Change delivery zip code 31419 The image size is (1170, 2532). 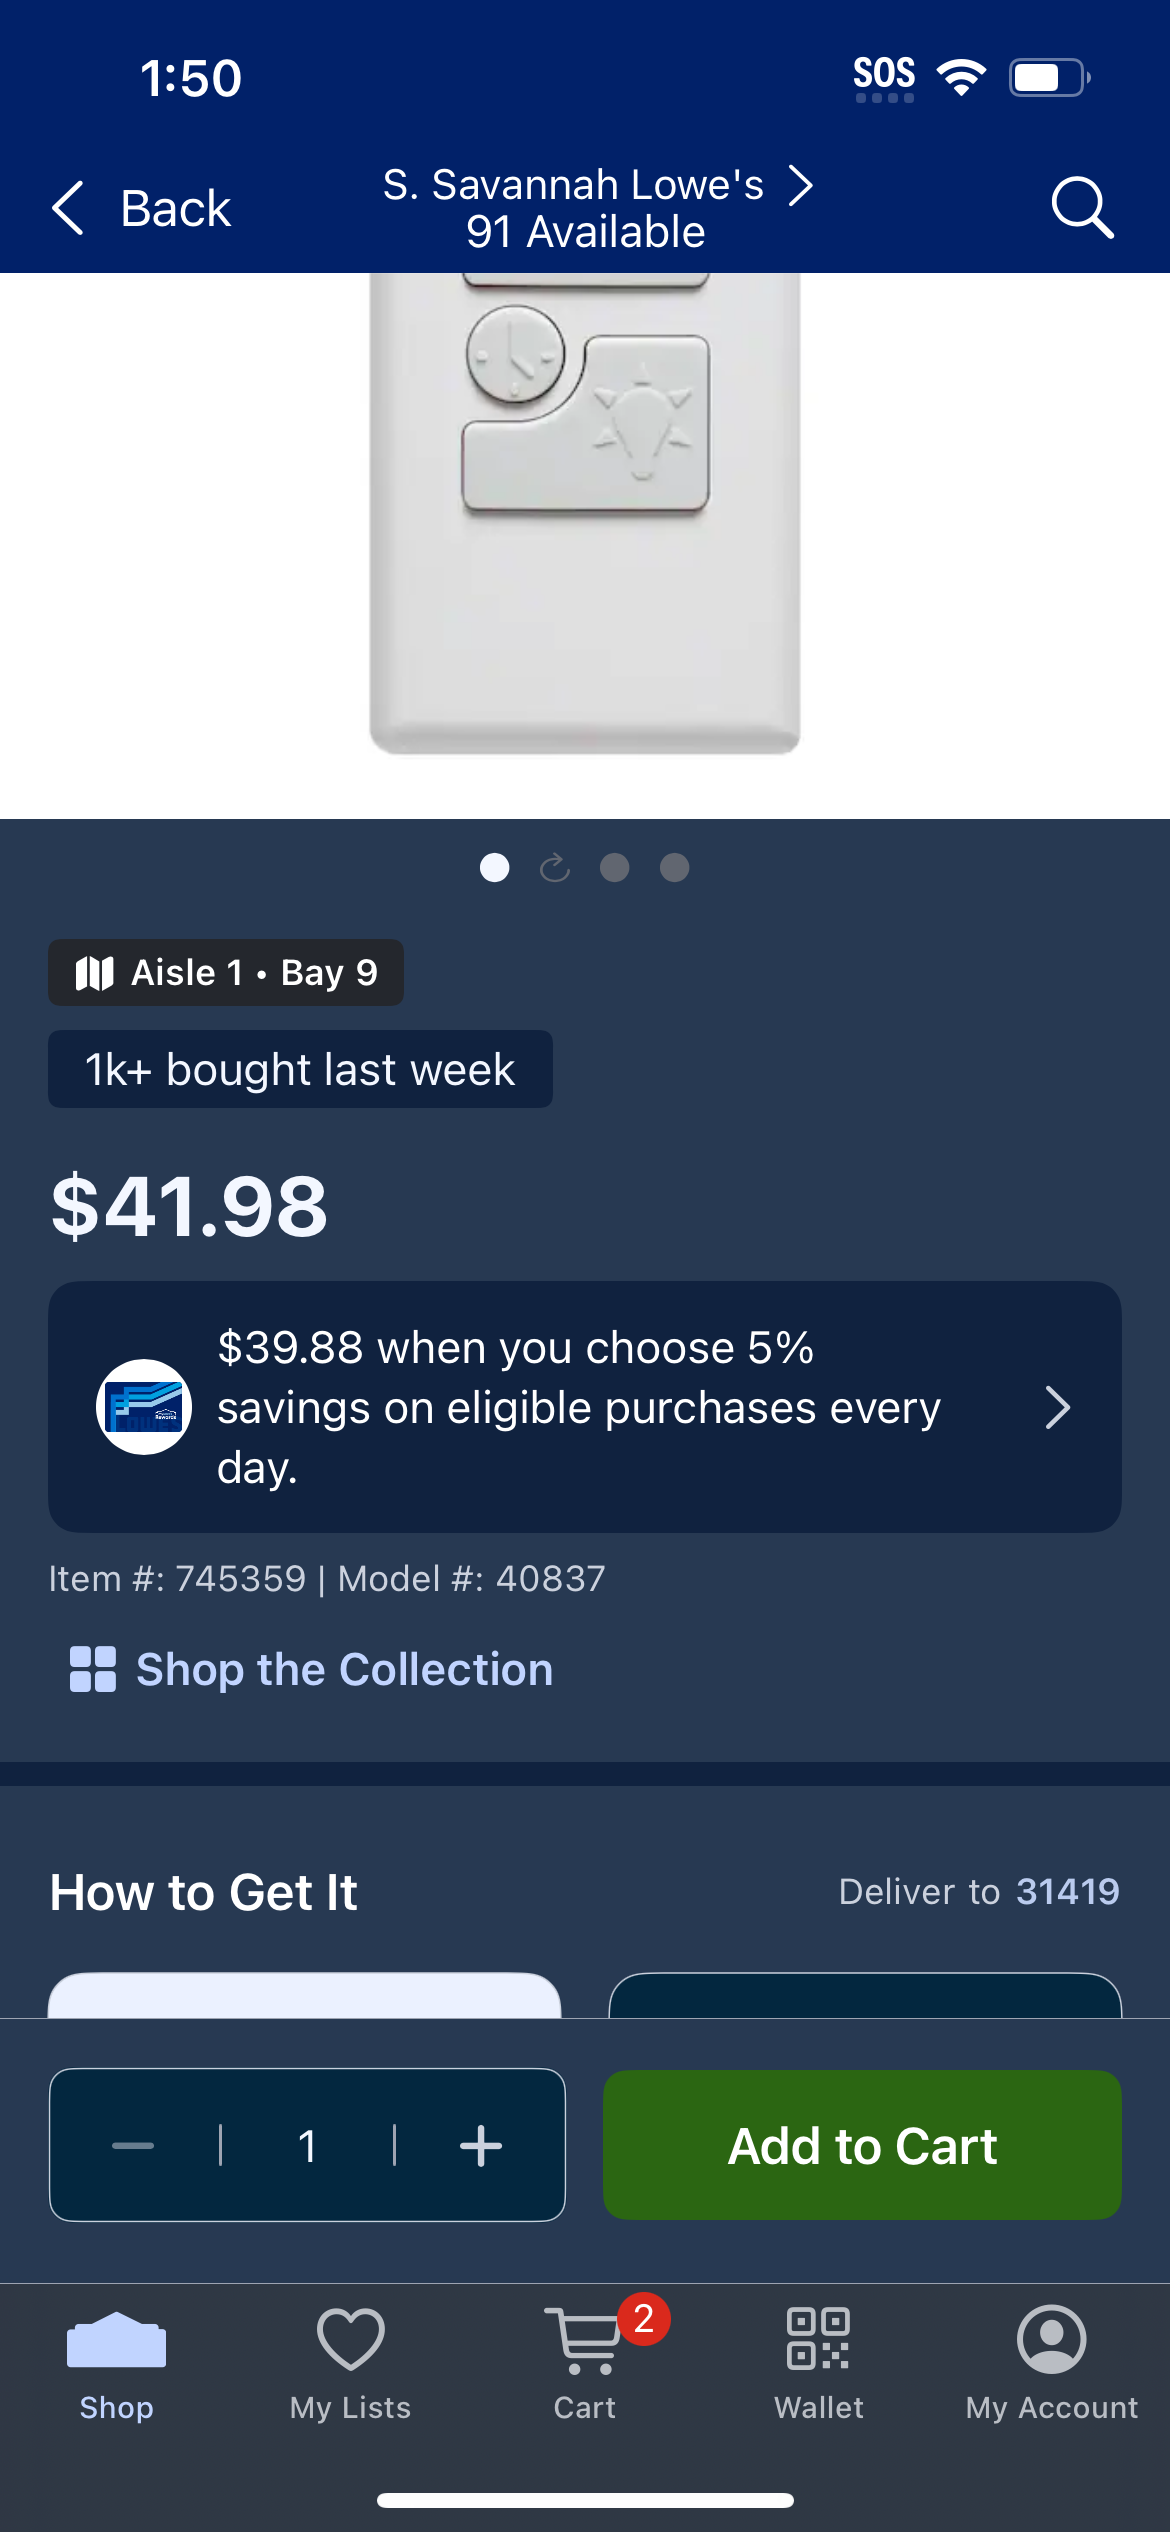[x=1067, y=1891]
